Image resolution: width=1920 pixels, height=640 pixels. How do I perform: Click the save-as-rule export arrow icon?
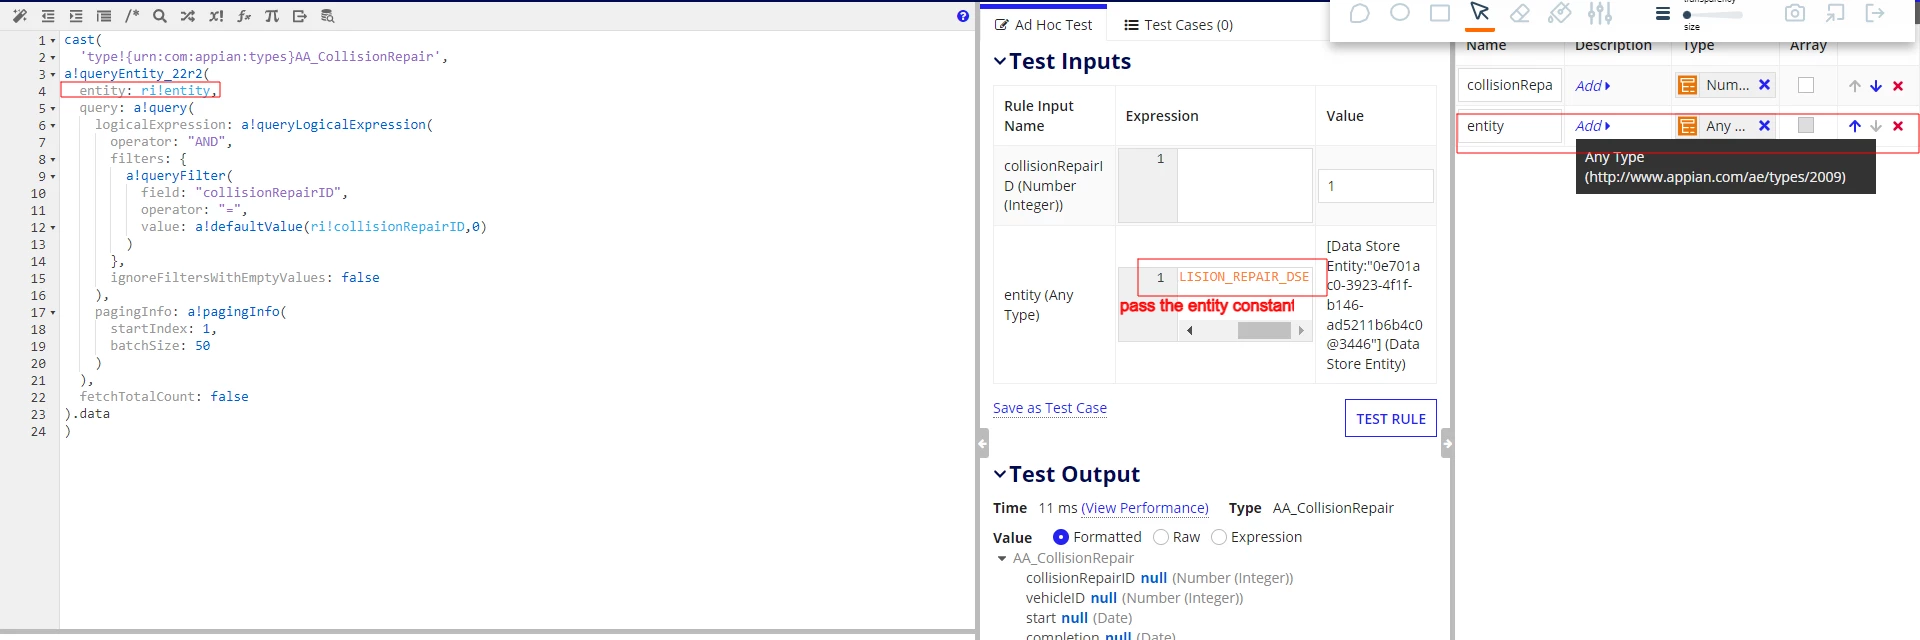tap(300, 16)
